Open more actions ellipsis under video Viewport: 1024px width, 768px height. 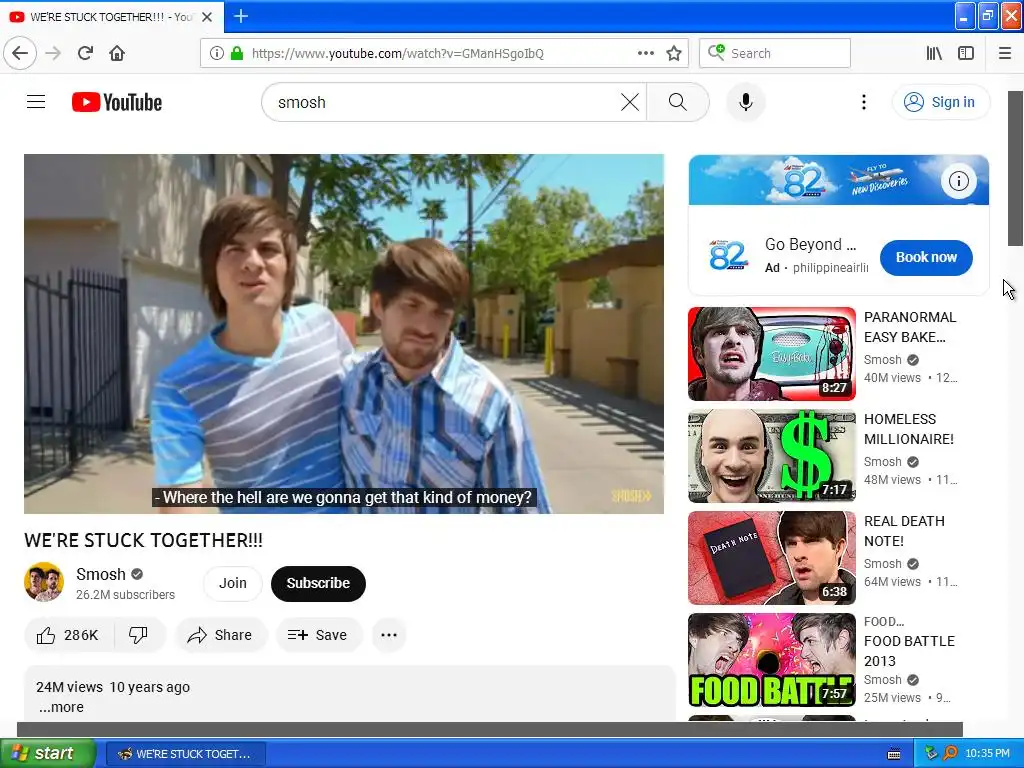click(x=389, y=635)
